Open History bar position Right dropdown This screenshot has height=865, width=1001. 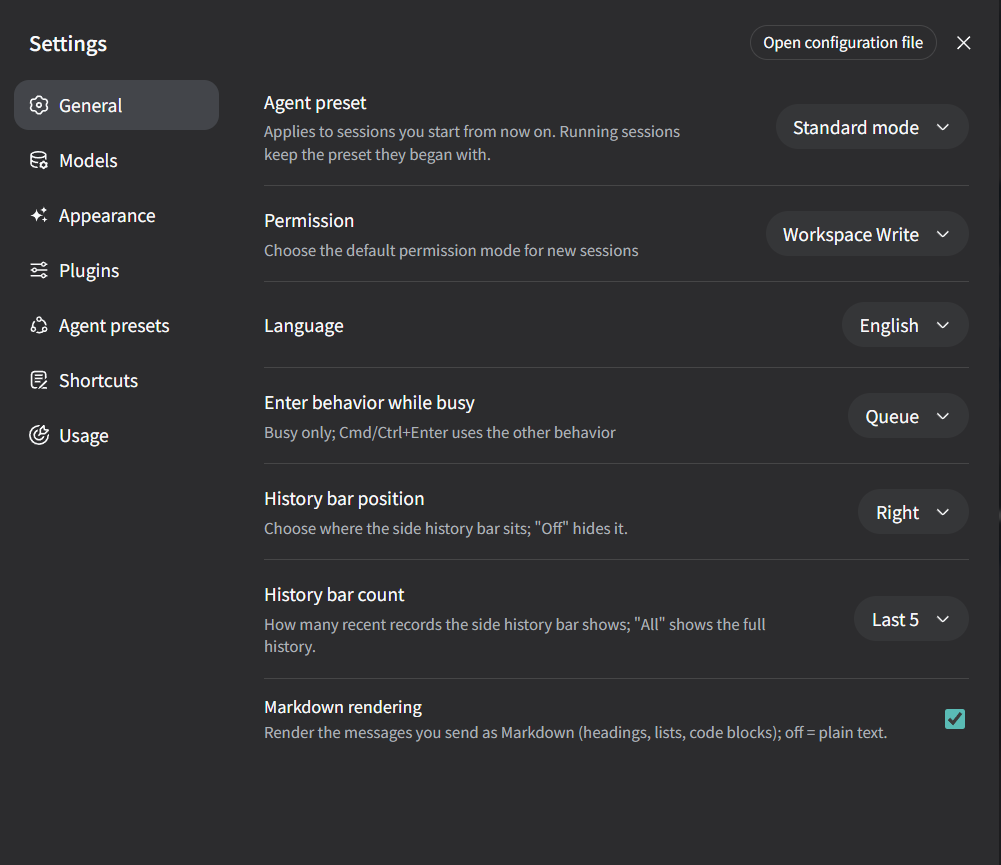(913, 512)
